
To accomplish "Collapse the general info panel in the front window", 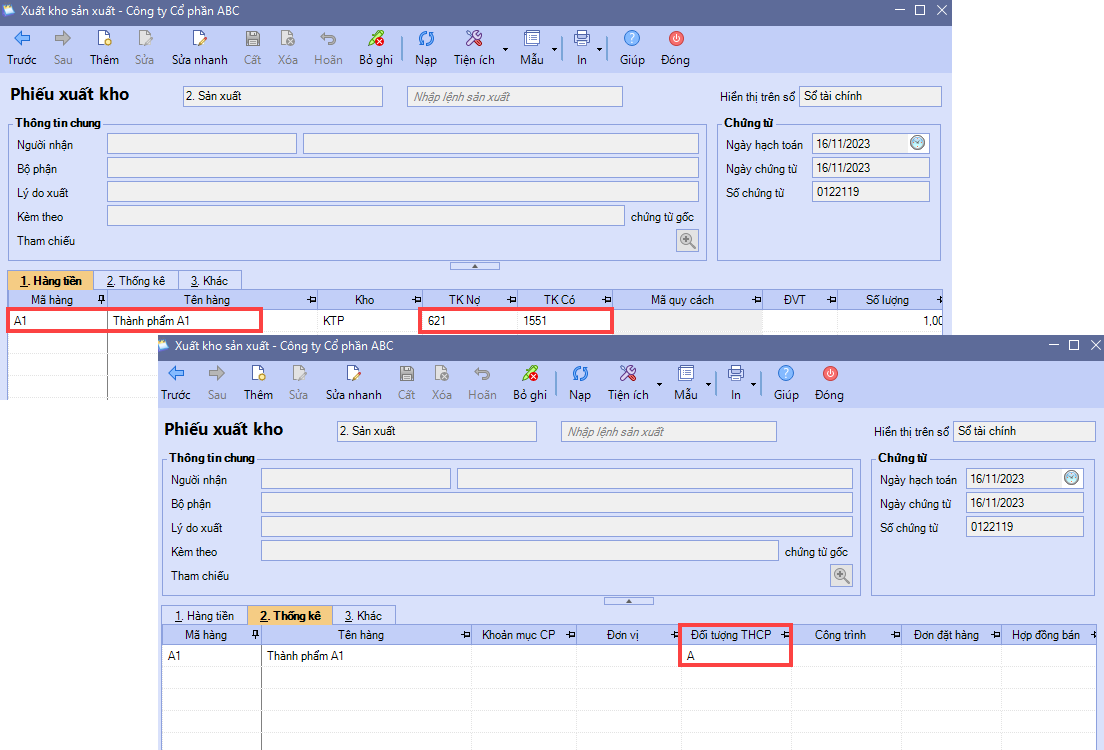I will click(x=628, y=601).
